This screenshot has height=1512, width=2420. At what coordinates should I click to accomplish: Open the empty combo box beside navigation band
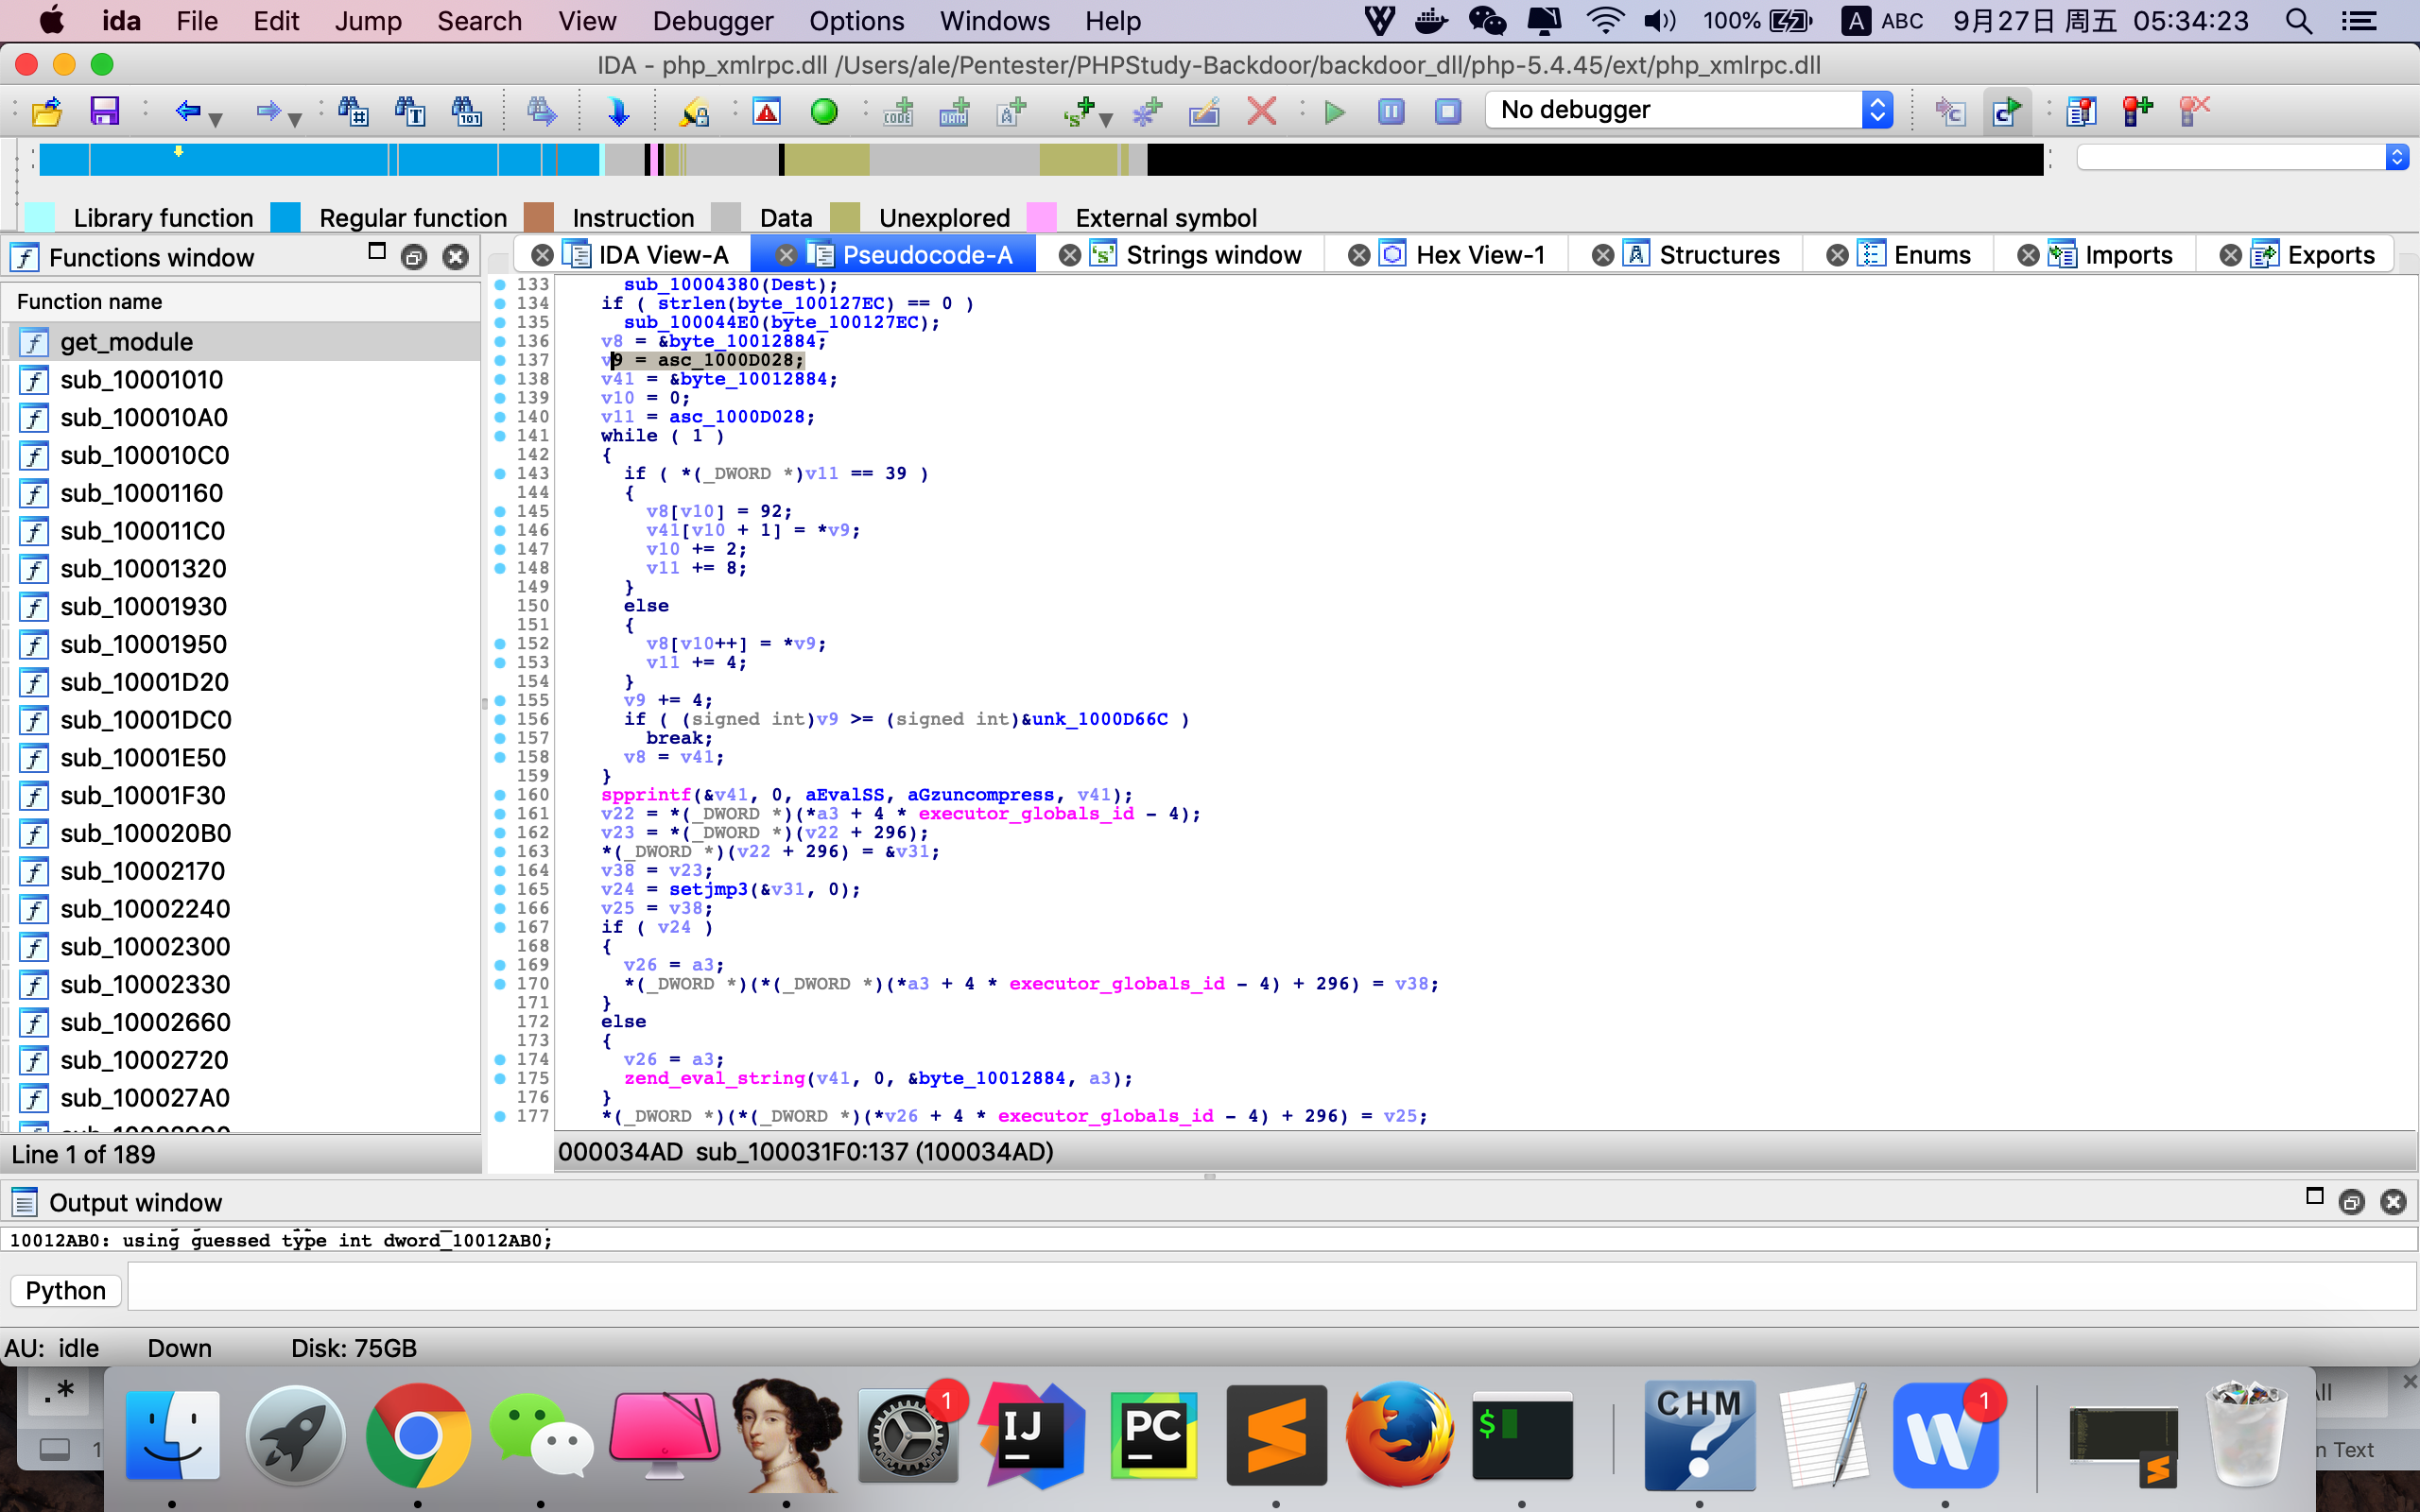tap(2243, 157)
